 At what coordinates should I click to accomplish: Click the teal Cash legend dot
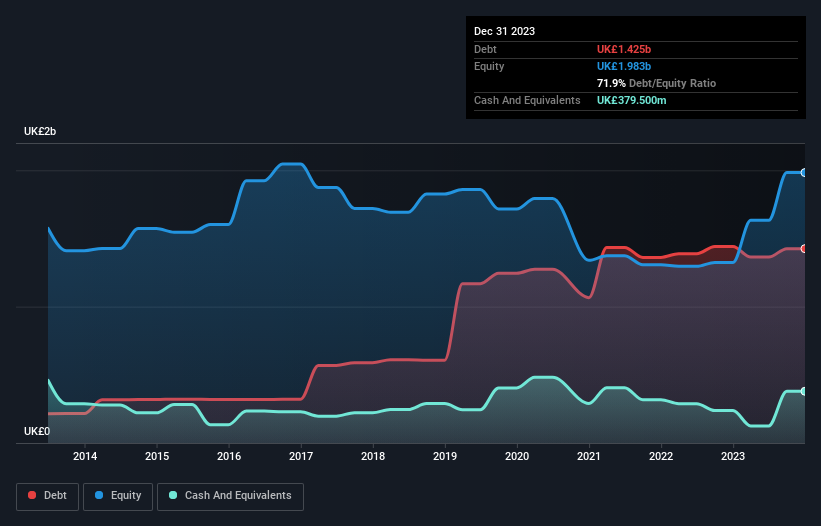(x=173, y=495)
